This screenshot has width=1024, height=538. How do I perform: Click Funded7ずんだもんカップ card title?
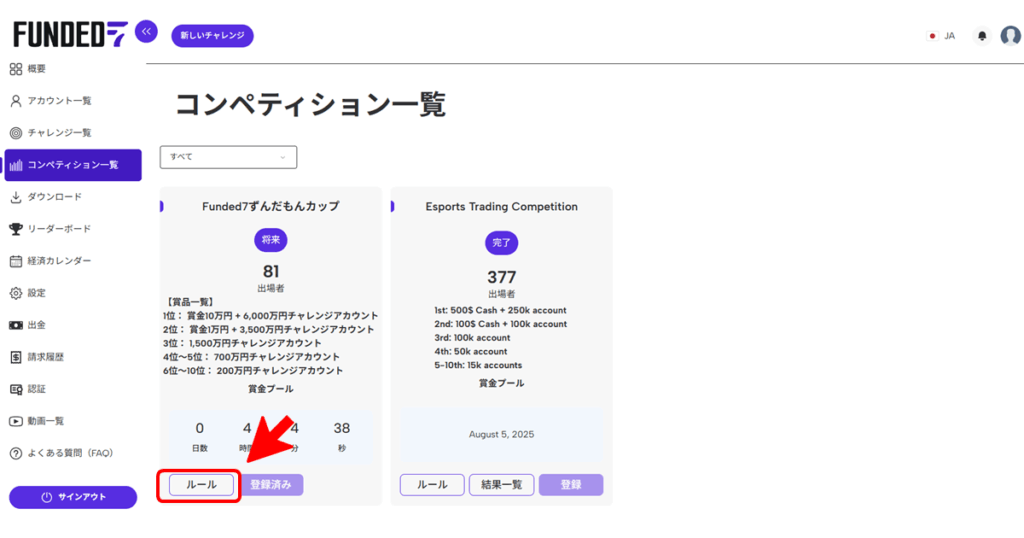[271, 206]
